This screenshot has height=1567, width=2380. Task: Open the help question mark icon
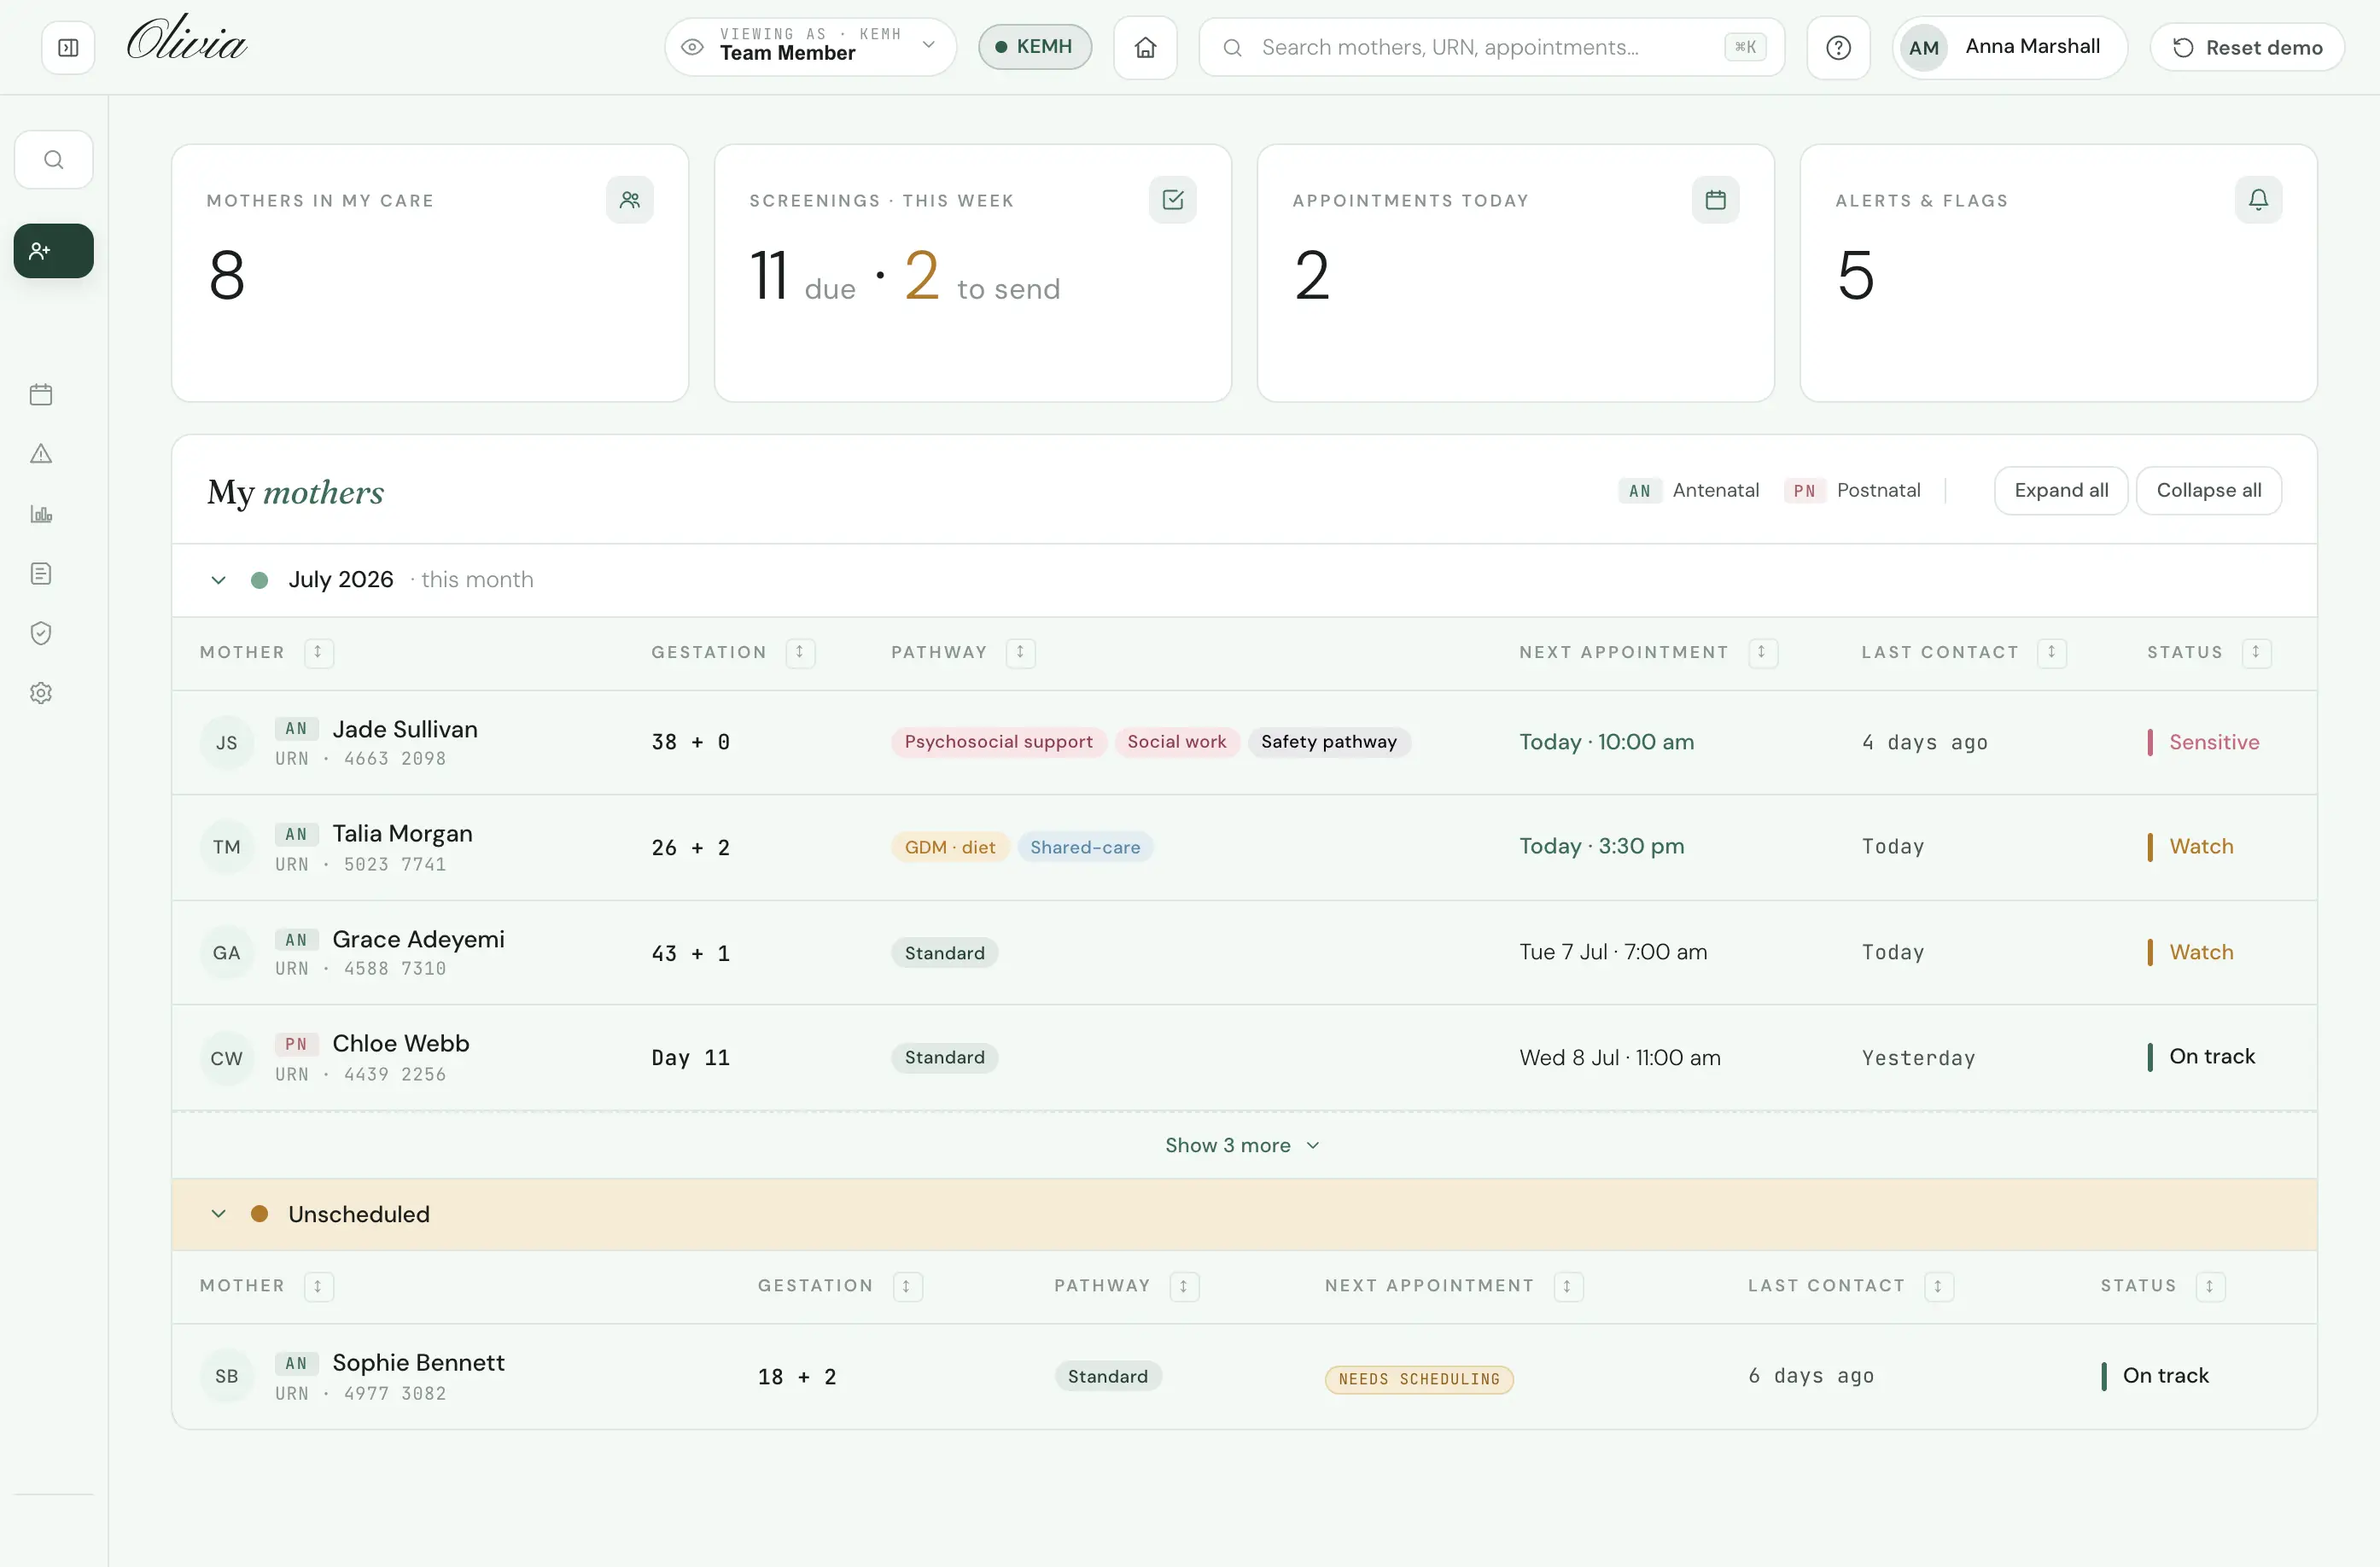[1838, 47]
